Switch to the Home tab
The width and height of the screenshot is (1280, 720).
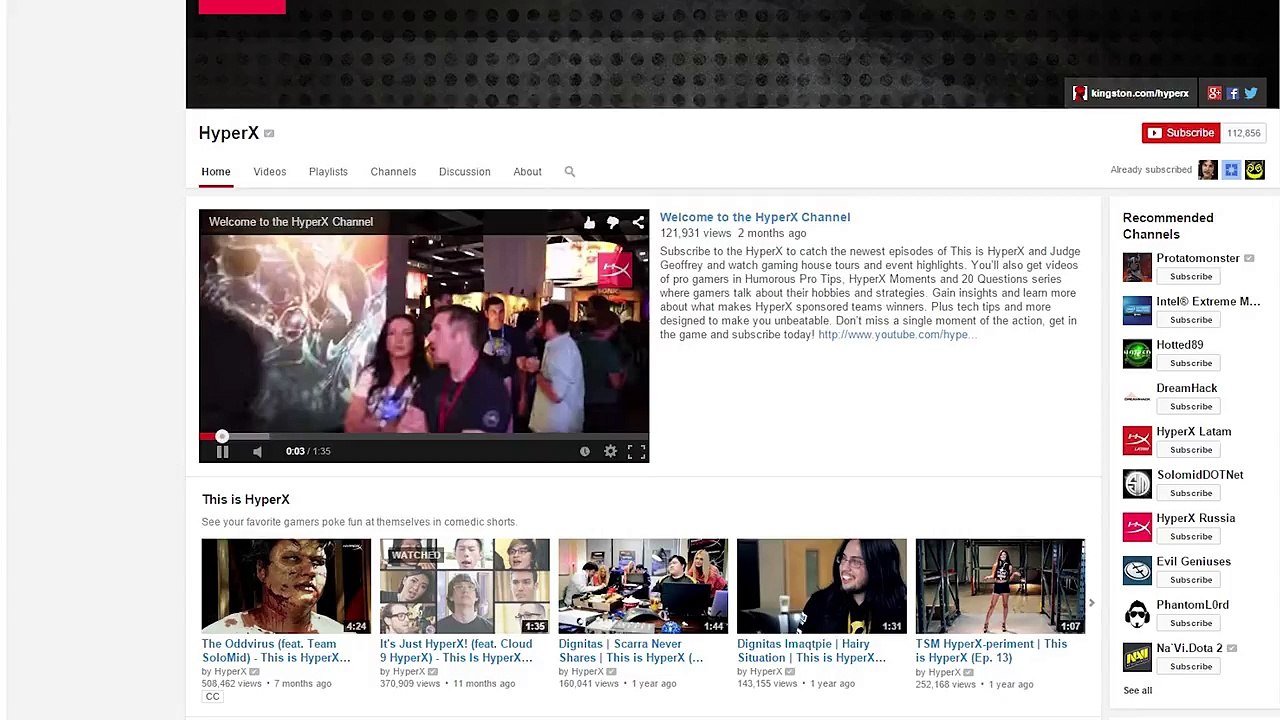216,172
